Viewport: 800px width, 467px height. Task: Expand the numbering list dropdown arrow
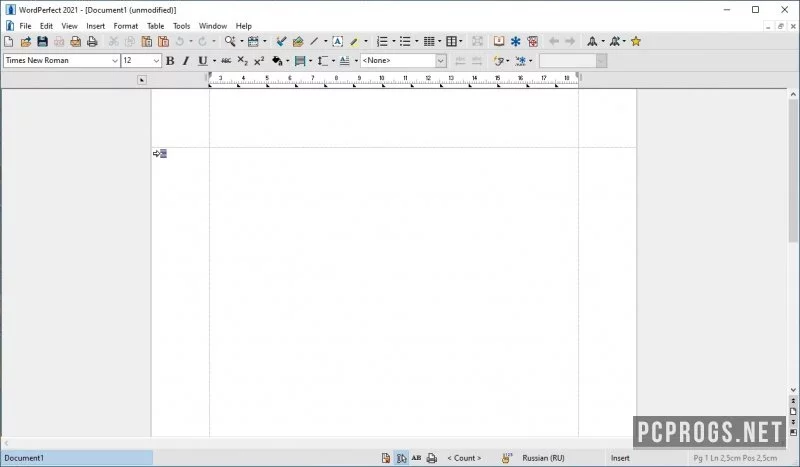(x=393, y=42)
